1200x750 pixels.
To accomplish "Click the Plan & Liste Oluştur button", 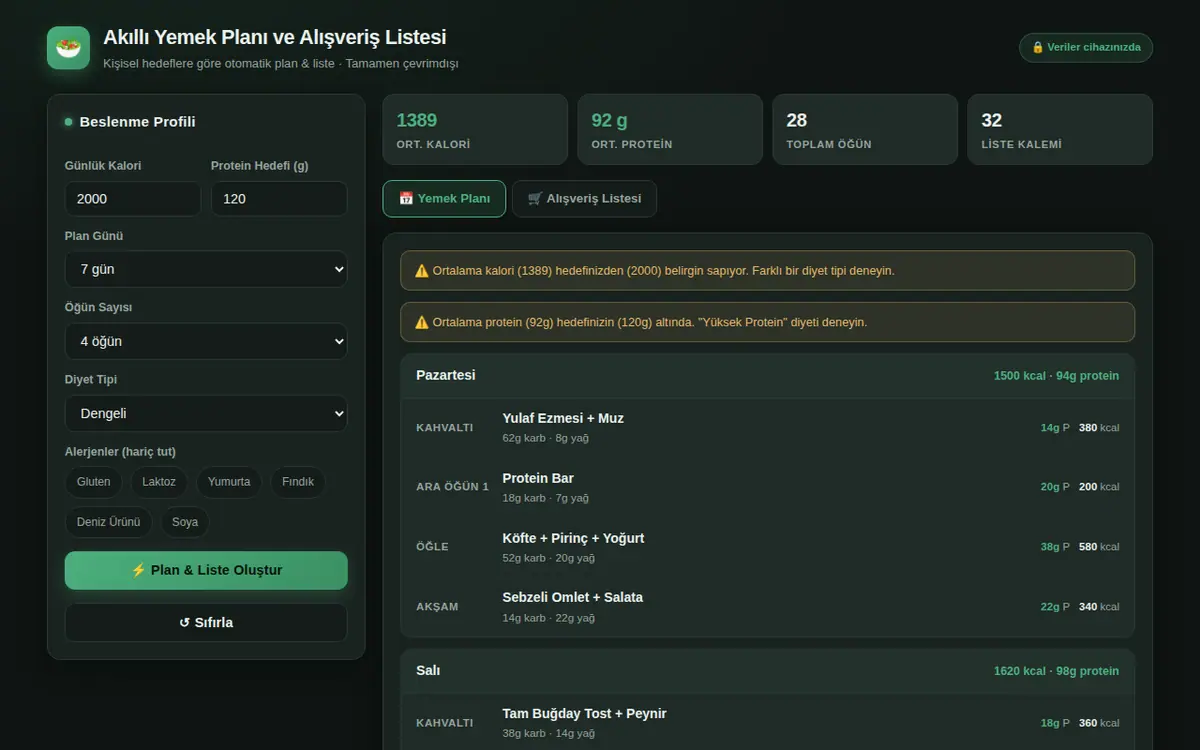I will click(x=206, y=570).
